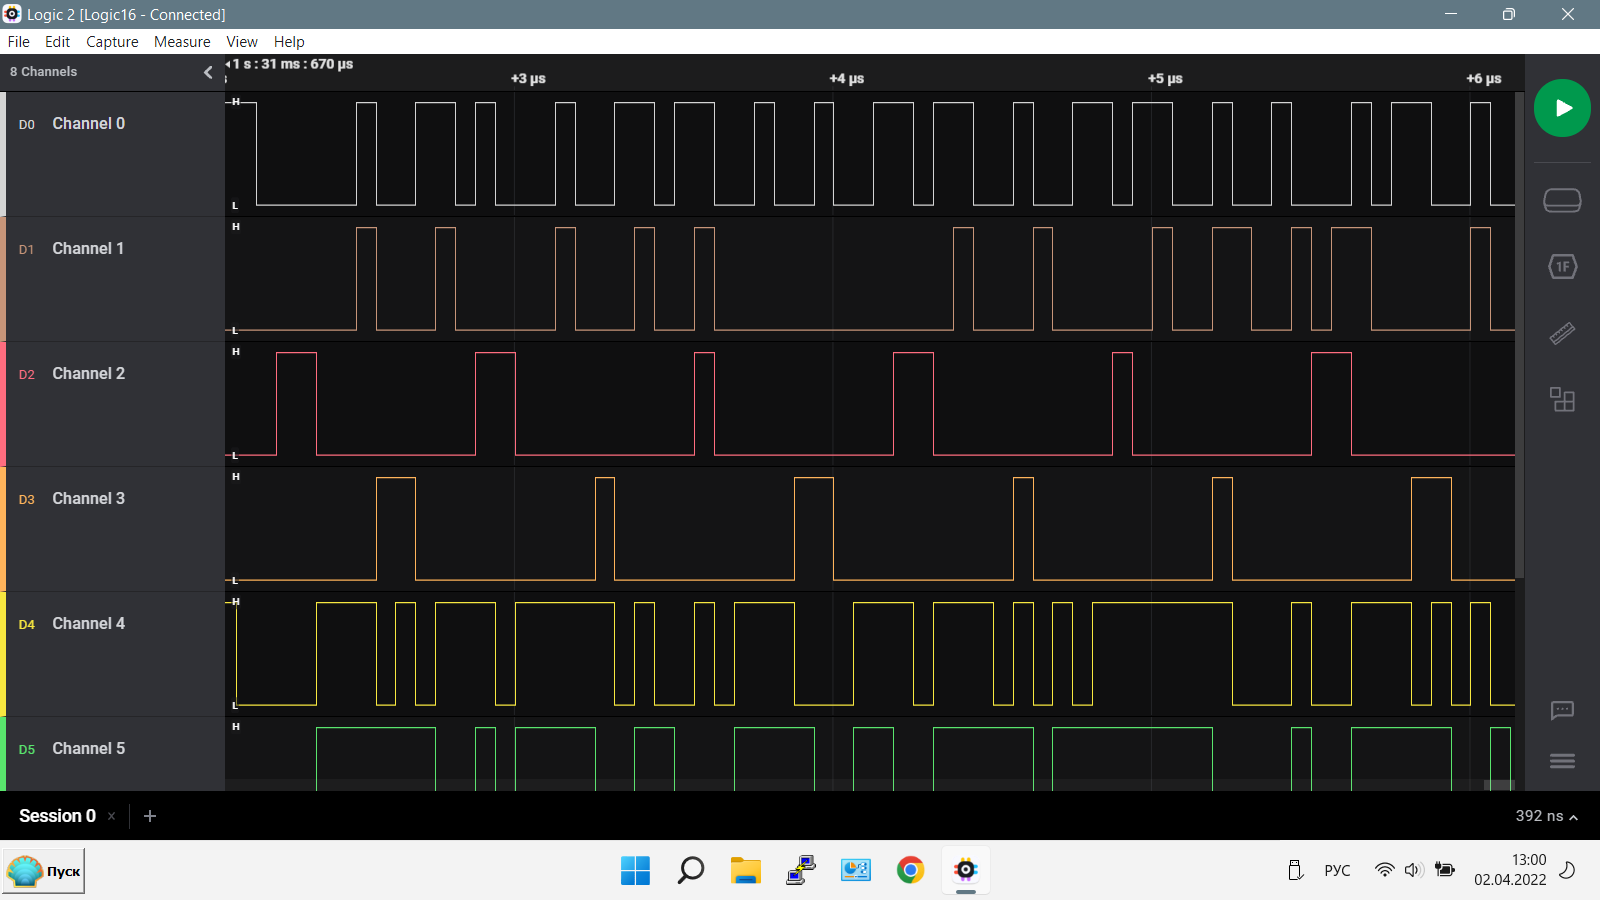Open the hamburger main menu icon
Image resolution: width=1600 pixels, height=900 pixels.
[x=1562, y=761]
